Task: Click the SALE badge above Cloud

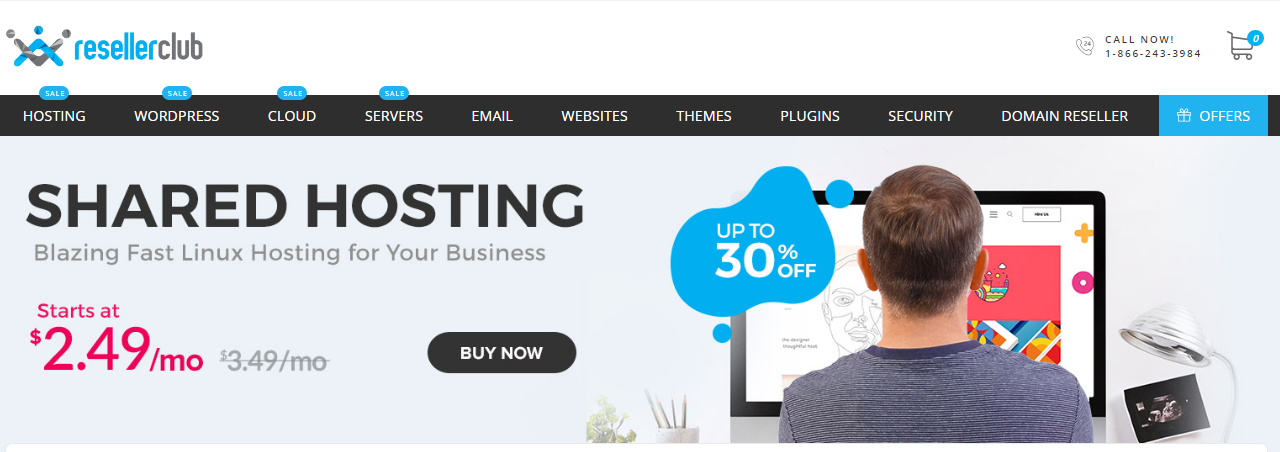Action: [x=292, y=93]
